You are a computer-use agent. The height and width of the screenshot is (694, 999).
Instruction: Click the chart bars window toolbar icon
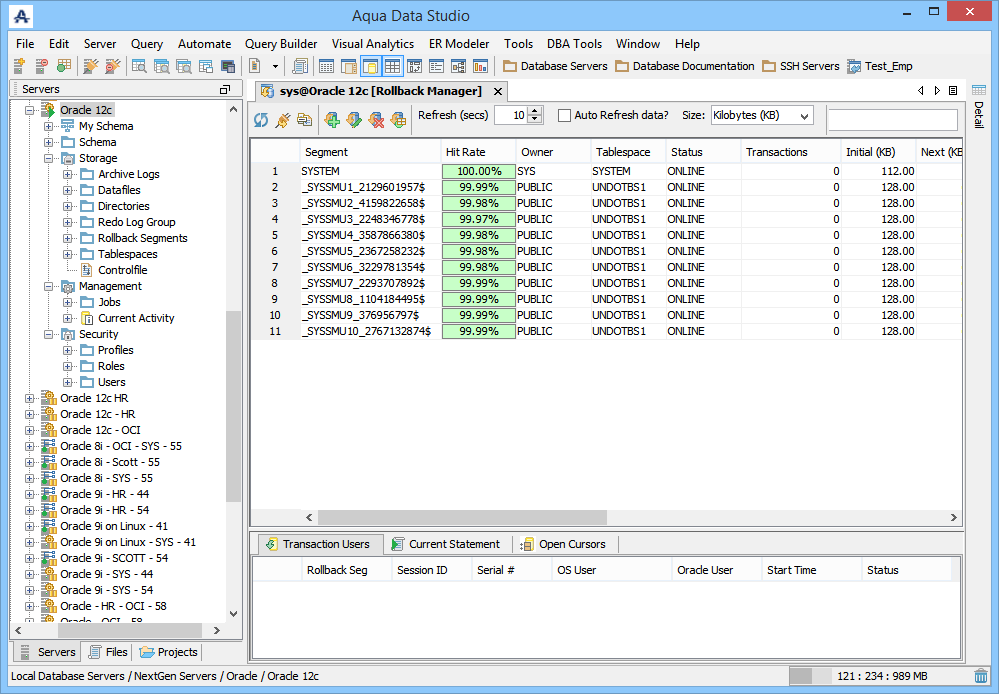[x=480, y=66]
